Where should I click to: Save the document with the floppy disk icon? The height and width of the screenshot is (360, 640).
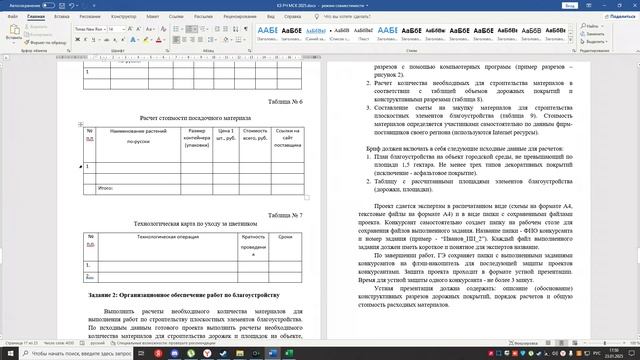62,6
